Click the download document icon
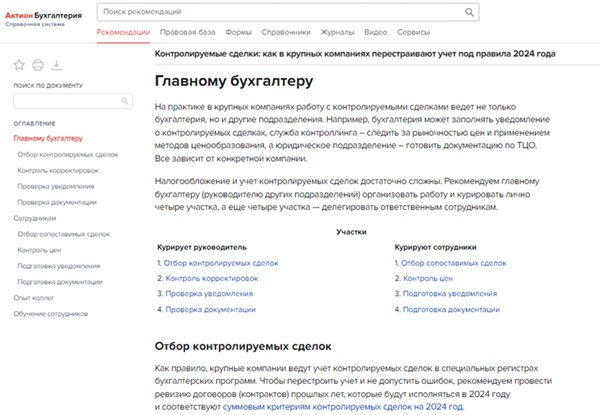 56,65
